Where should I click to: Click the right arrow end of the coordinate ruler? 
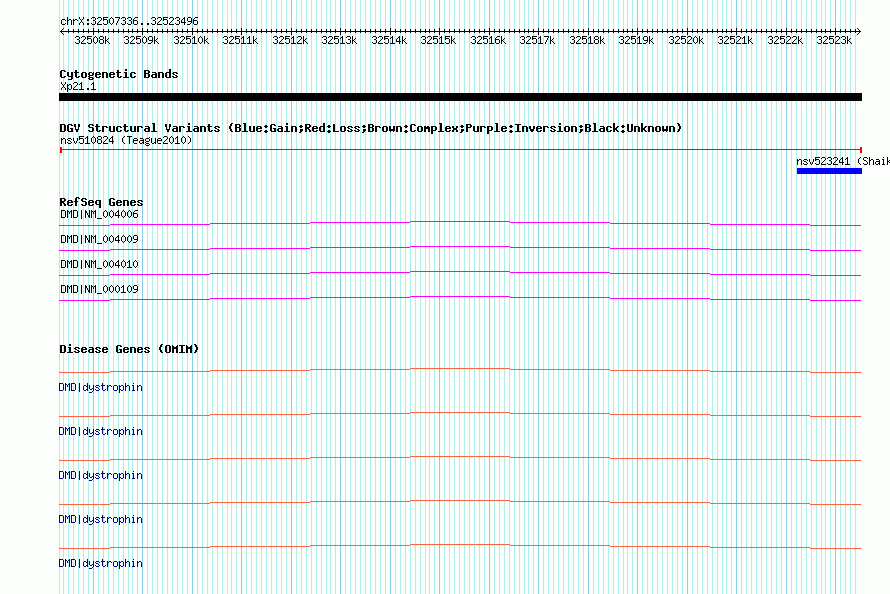click(859, 31)
